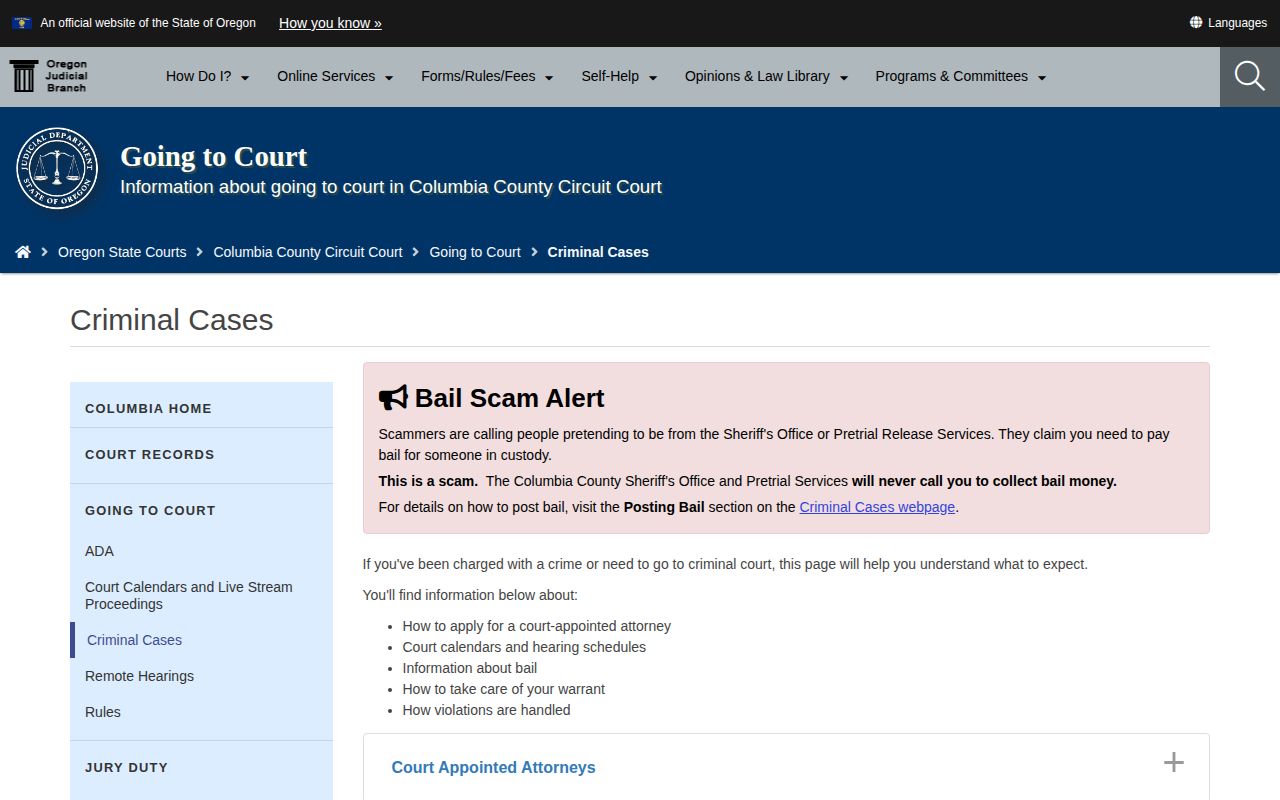
Task: Click the Criminal Cases breadcrumb
Action: coord(598,252)
